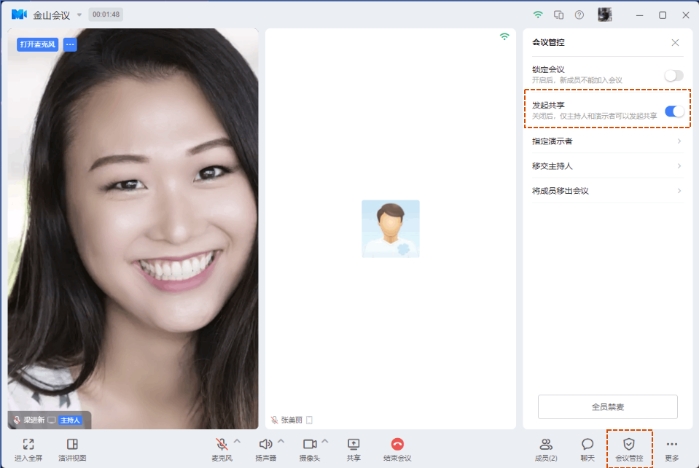Enter fullscreen with 进入全屏 icon
This screenshot has height=468, width=699.
(28, 444)
